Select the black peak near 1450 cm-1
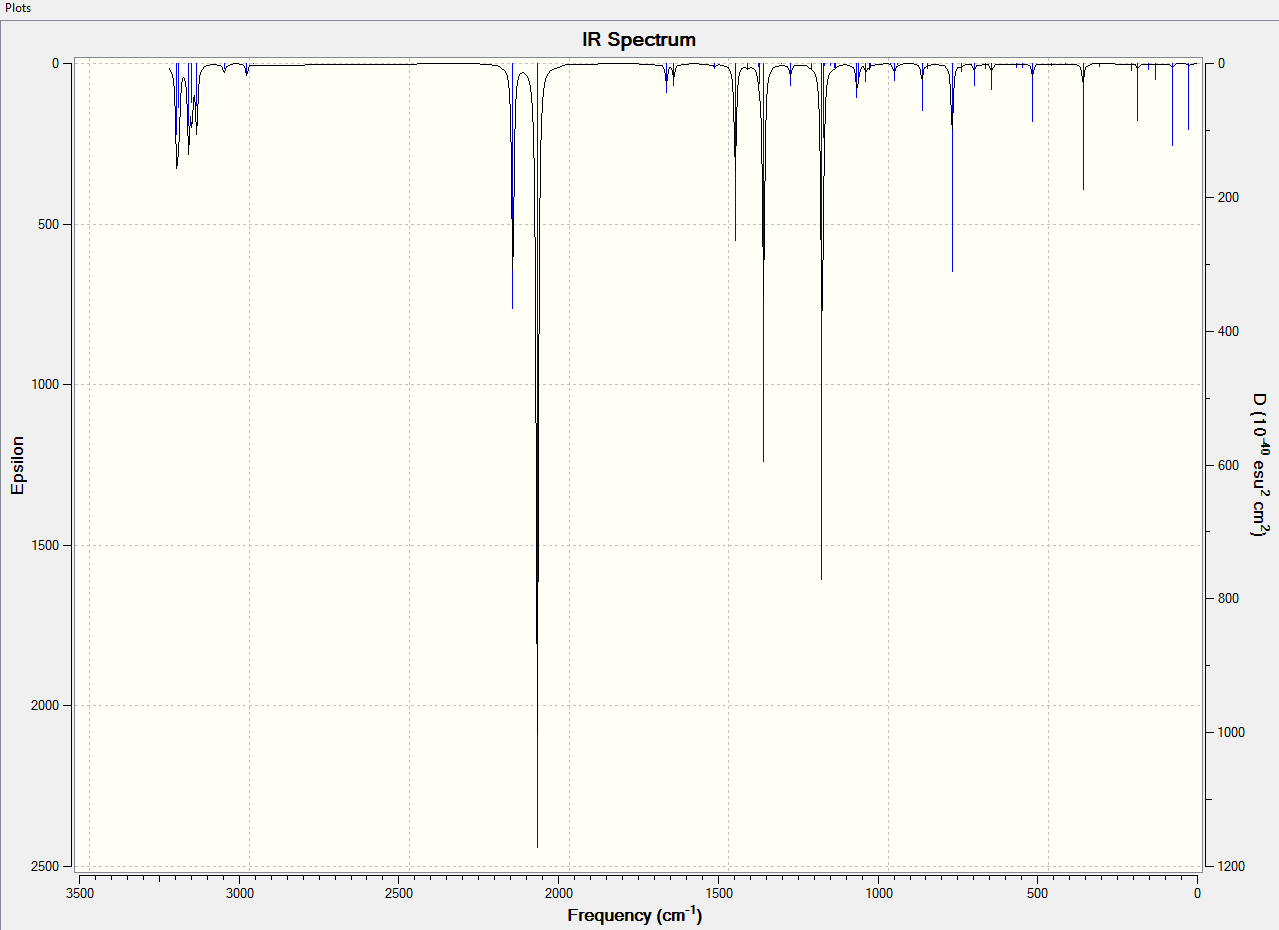The image size is (1279, 930). click(735, 151)
